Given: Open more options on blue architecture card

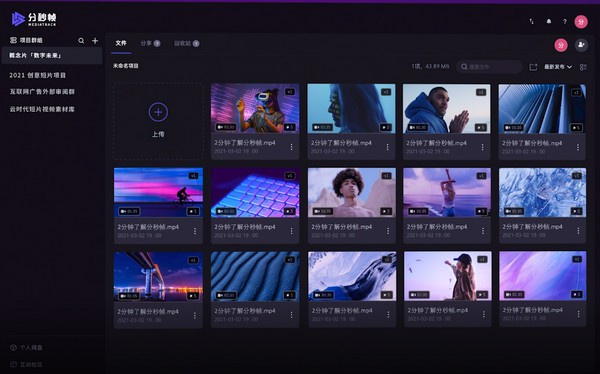Looking at the screenshot, I should (x=578, y=147).
